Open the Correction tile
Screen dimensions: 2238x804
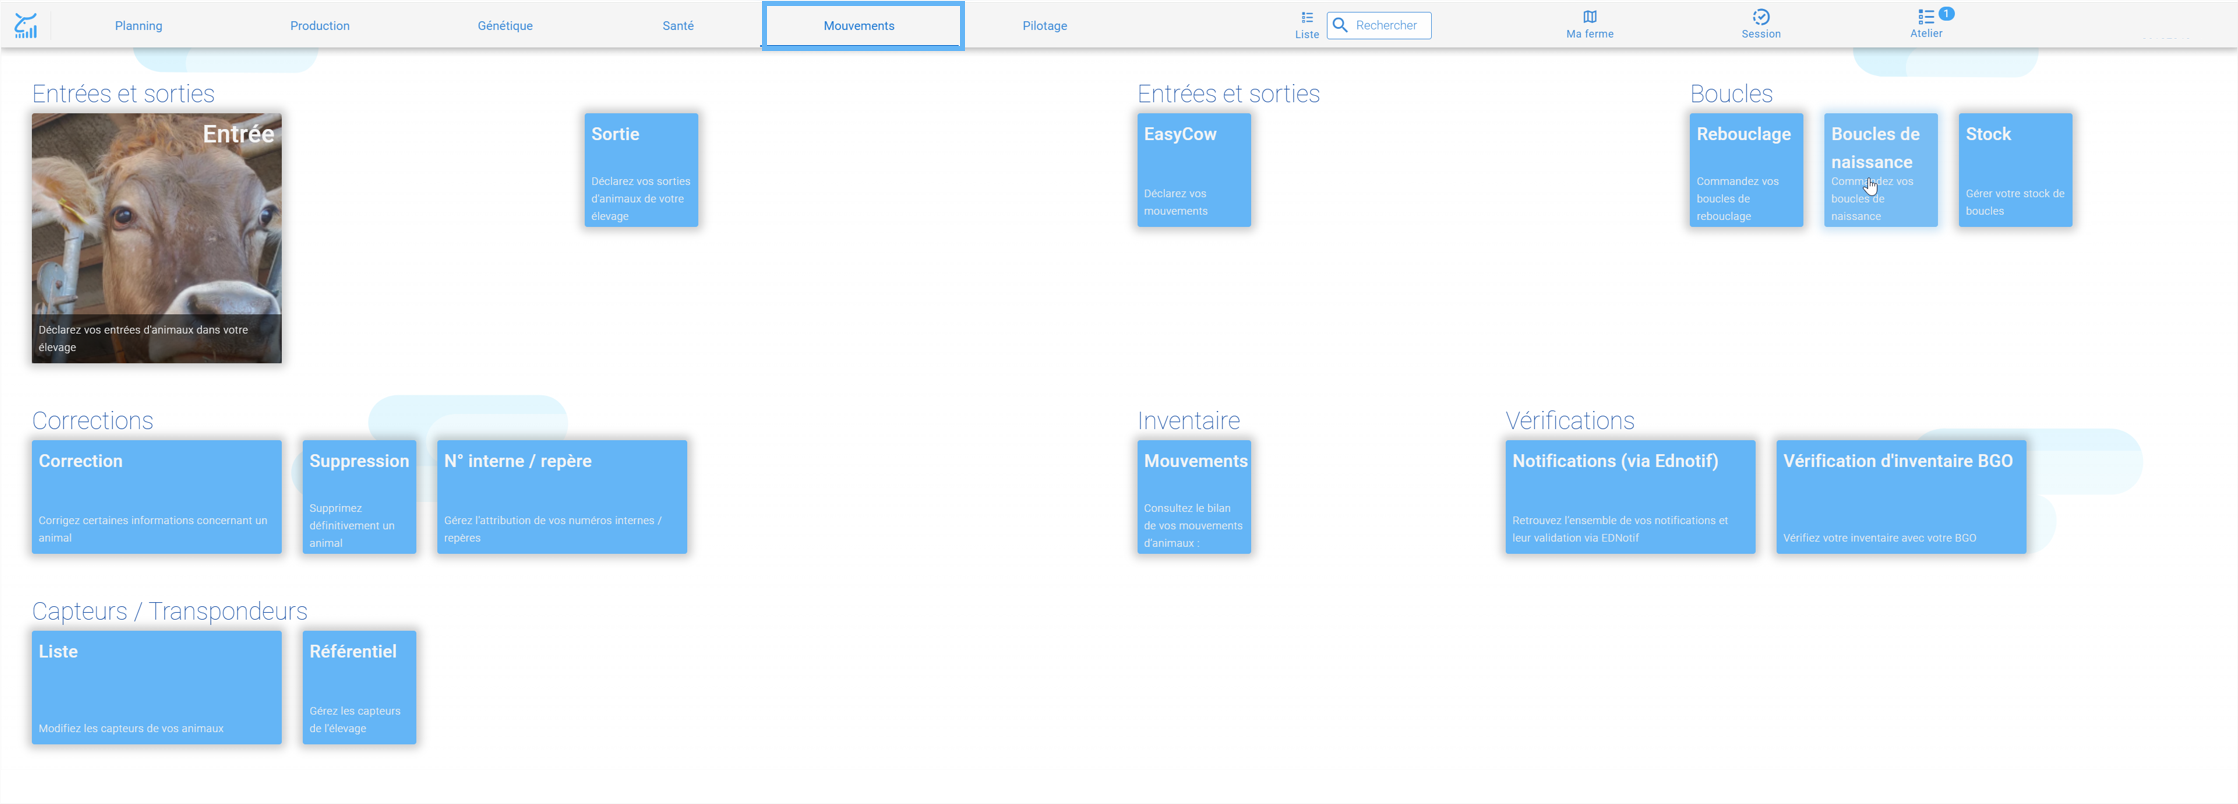(157, 497)
